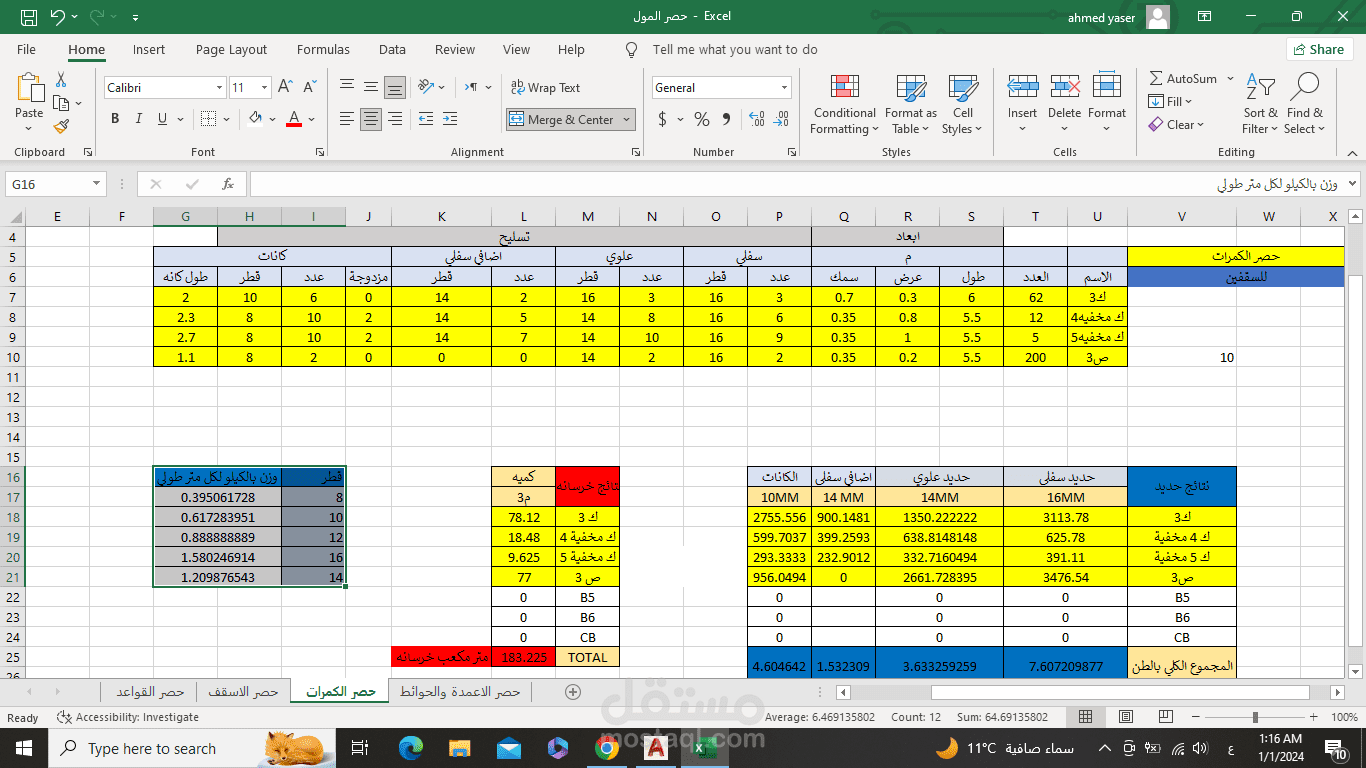
Task: Click the zoom in plus button
Action: click(x=1314, y=717)
